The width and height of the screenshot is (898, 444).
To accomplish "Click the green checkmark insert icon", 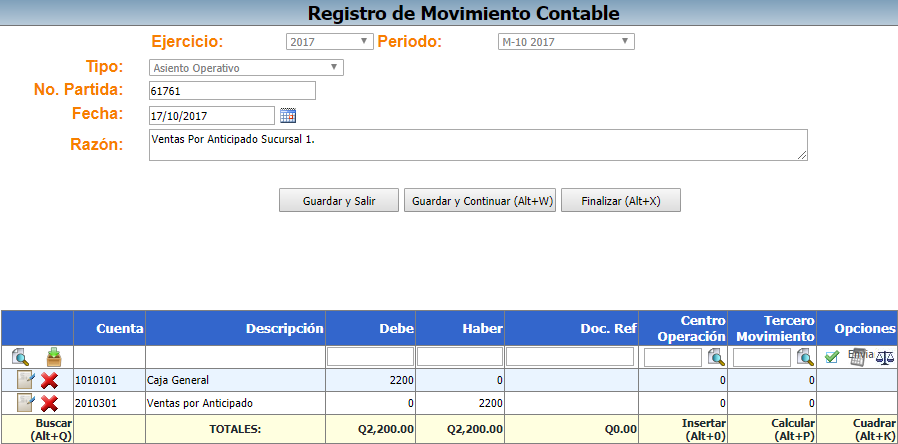I will click(831, 357).
